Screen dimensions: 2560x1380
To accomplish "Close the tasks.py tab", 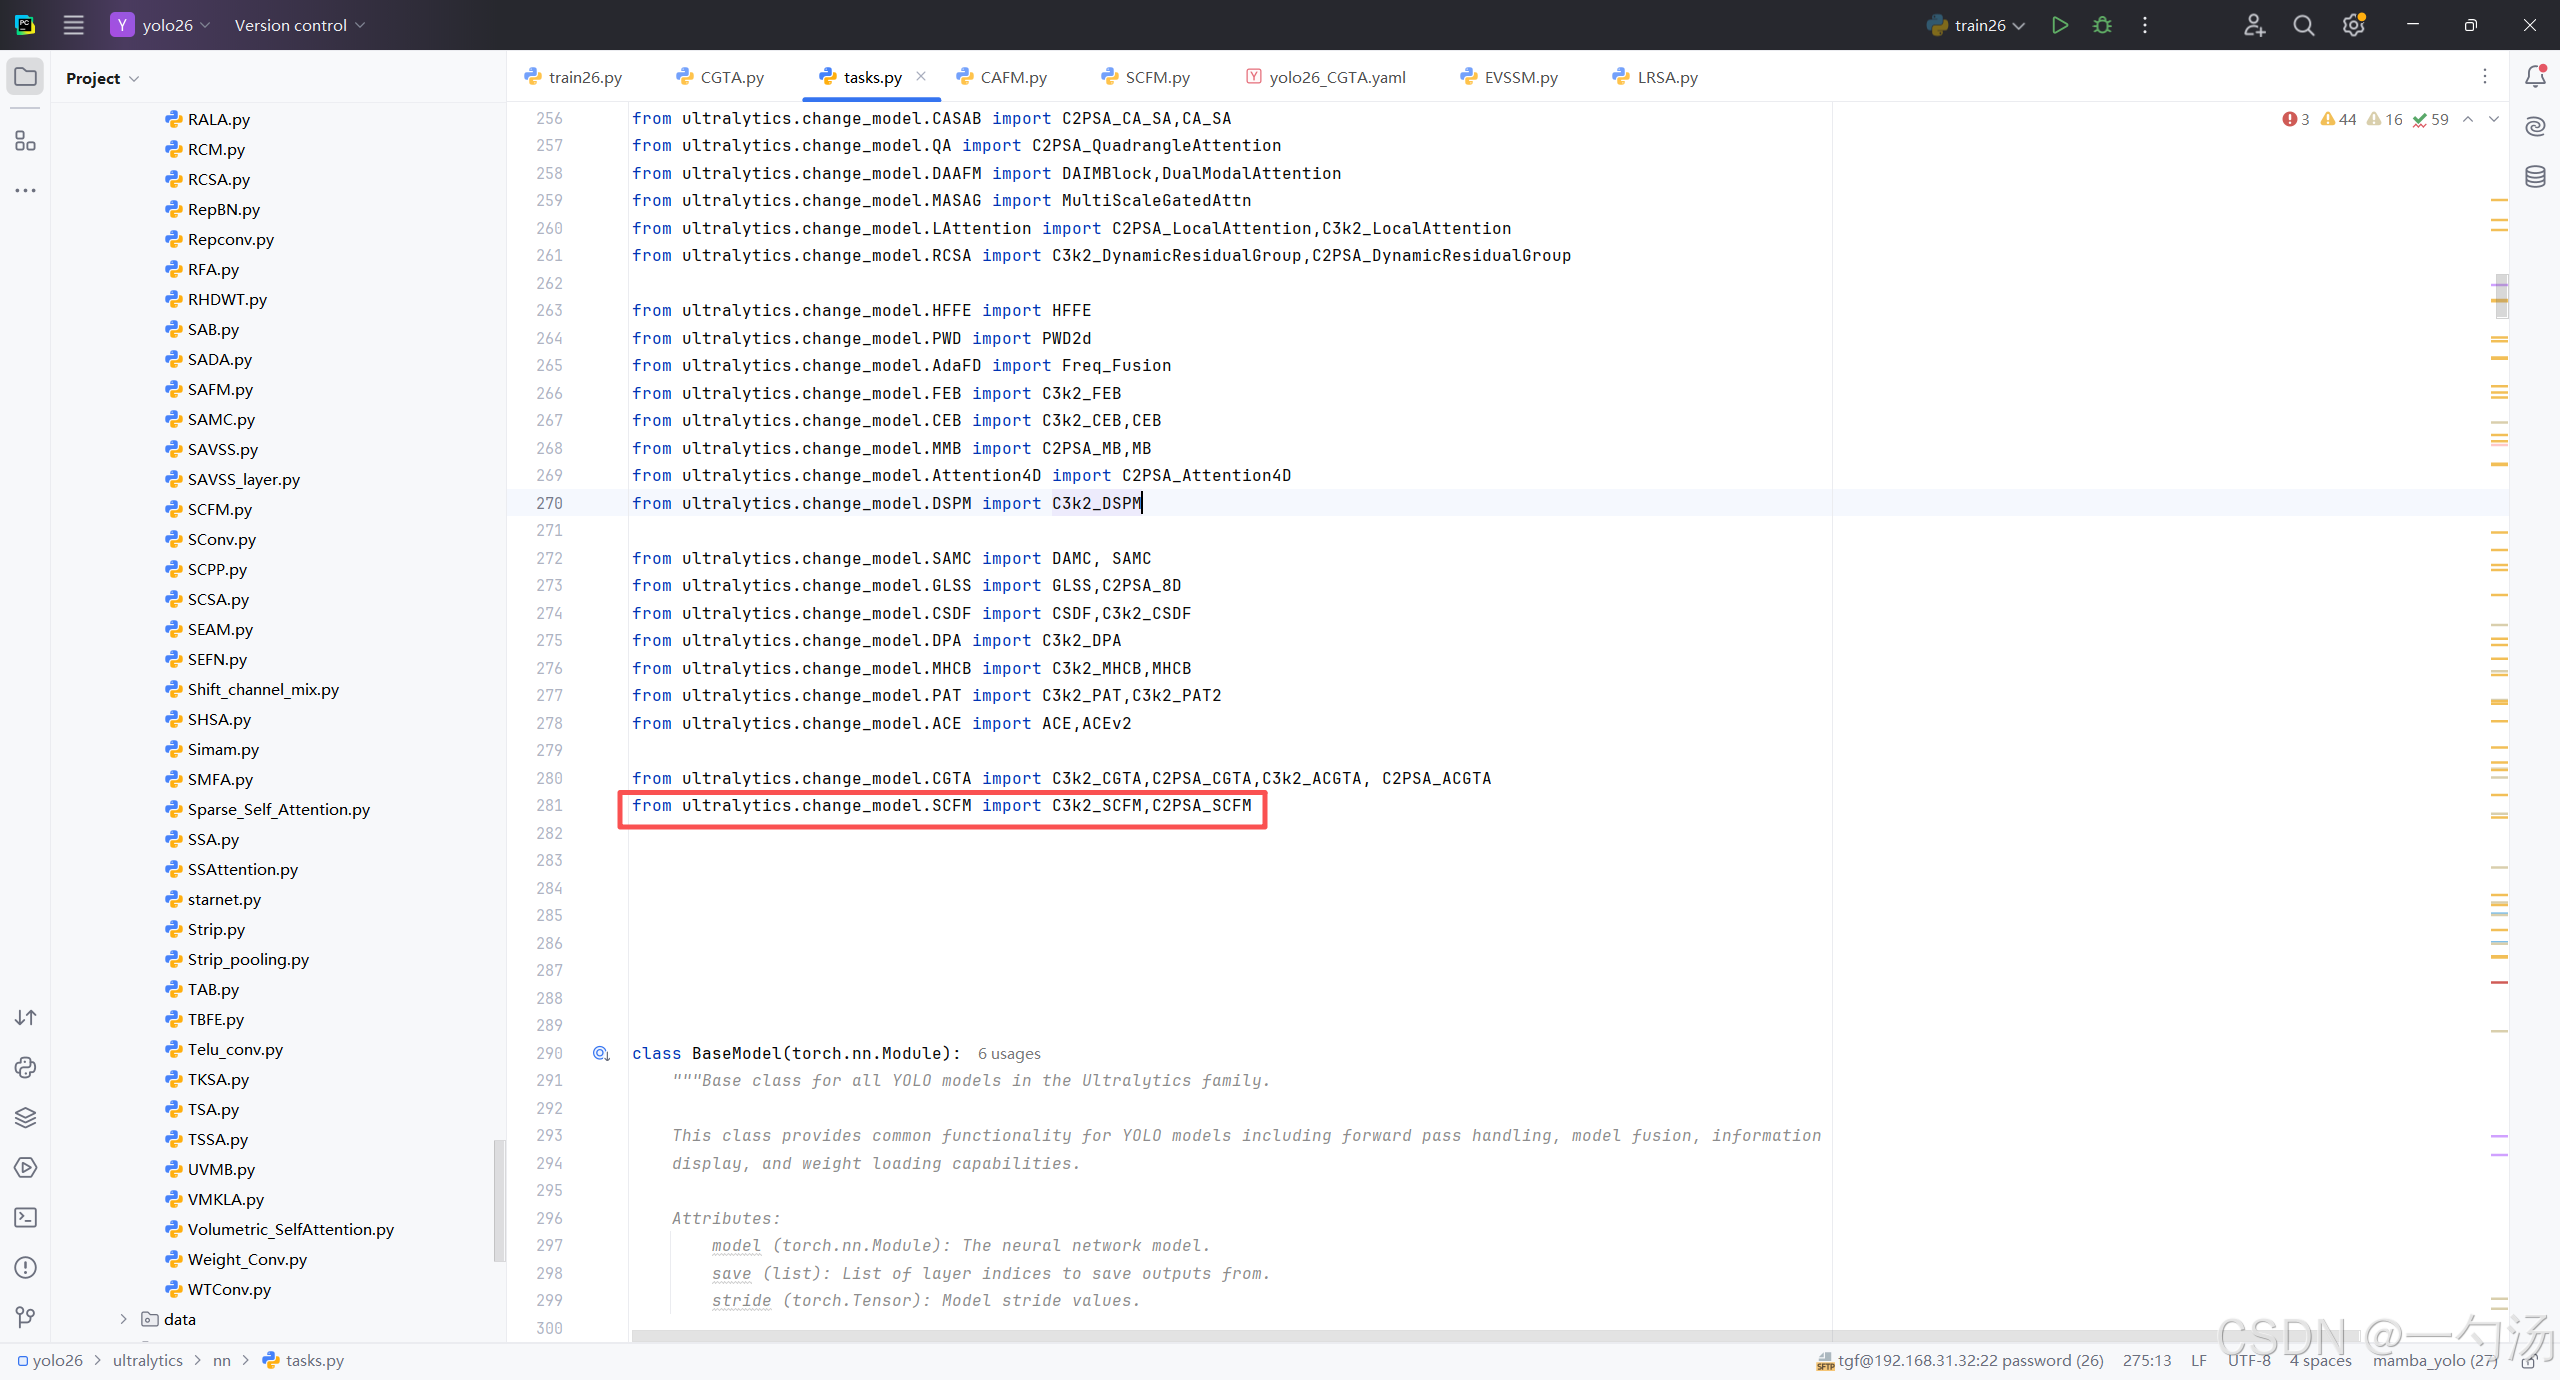I will pyautogui.click(x=921, y=76).
